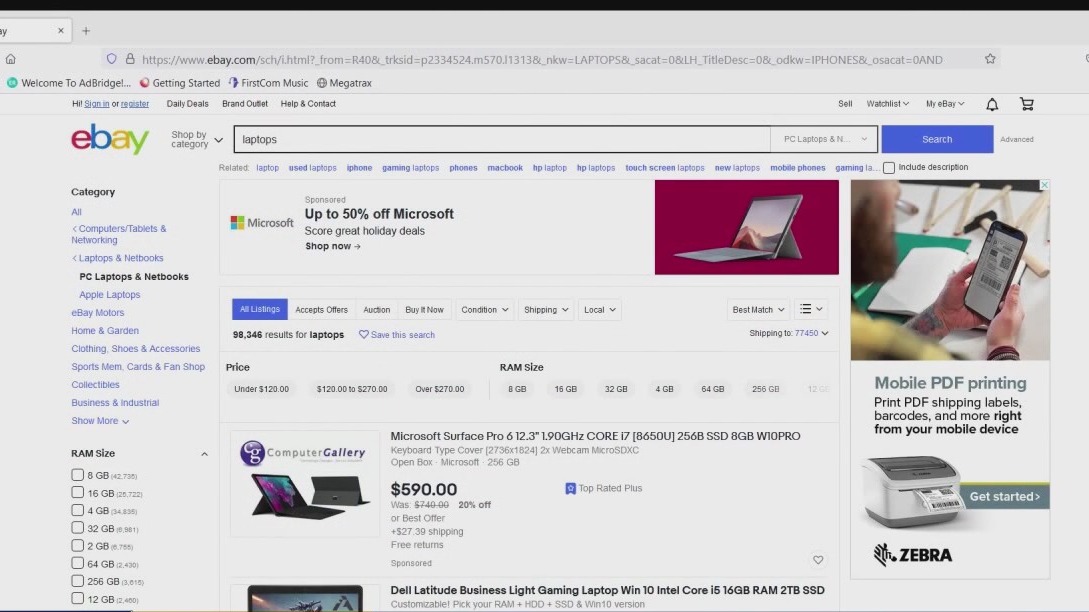The width and height of the screenshot is (1089, 612).
Task: Click the laptops search input field
Action: (x=500, y=139)
